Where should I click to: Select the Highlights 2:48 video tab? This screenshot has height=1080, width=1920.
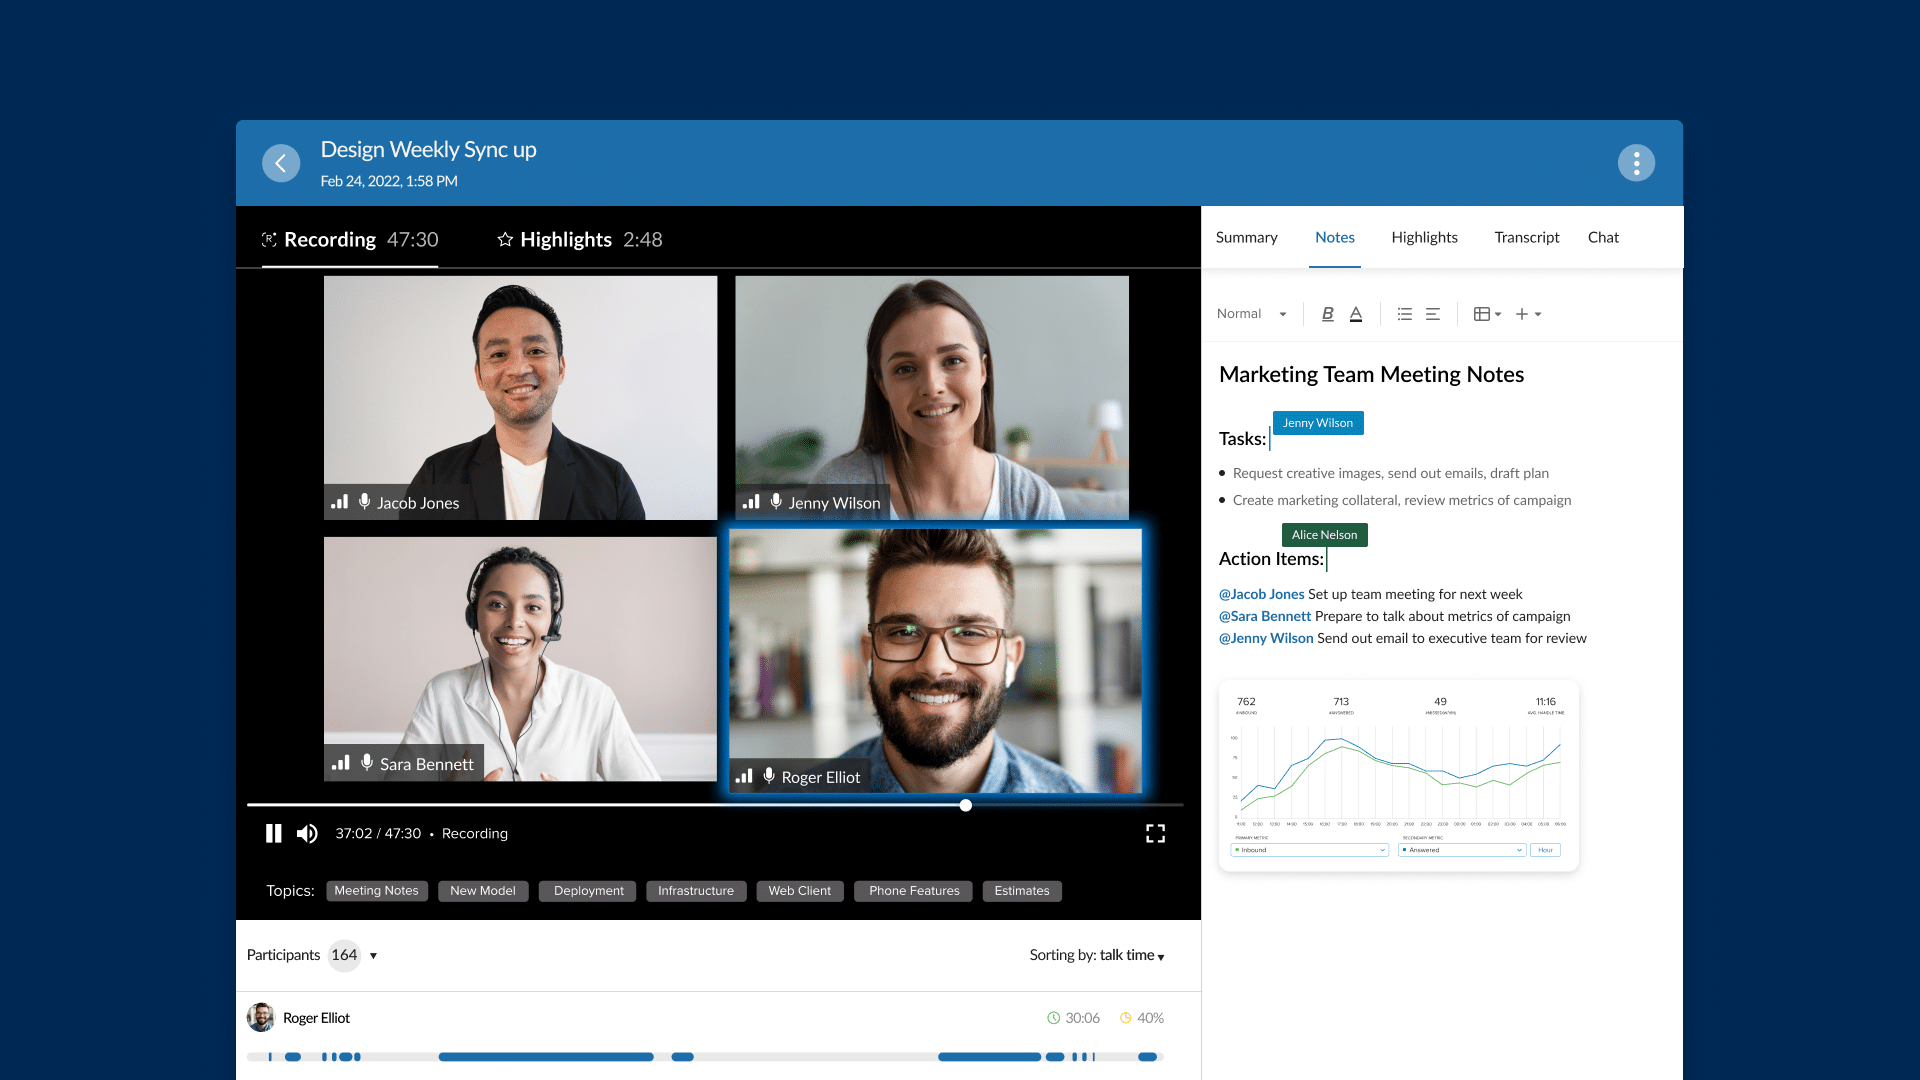[x=580, y=239]
